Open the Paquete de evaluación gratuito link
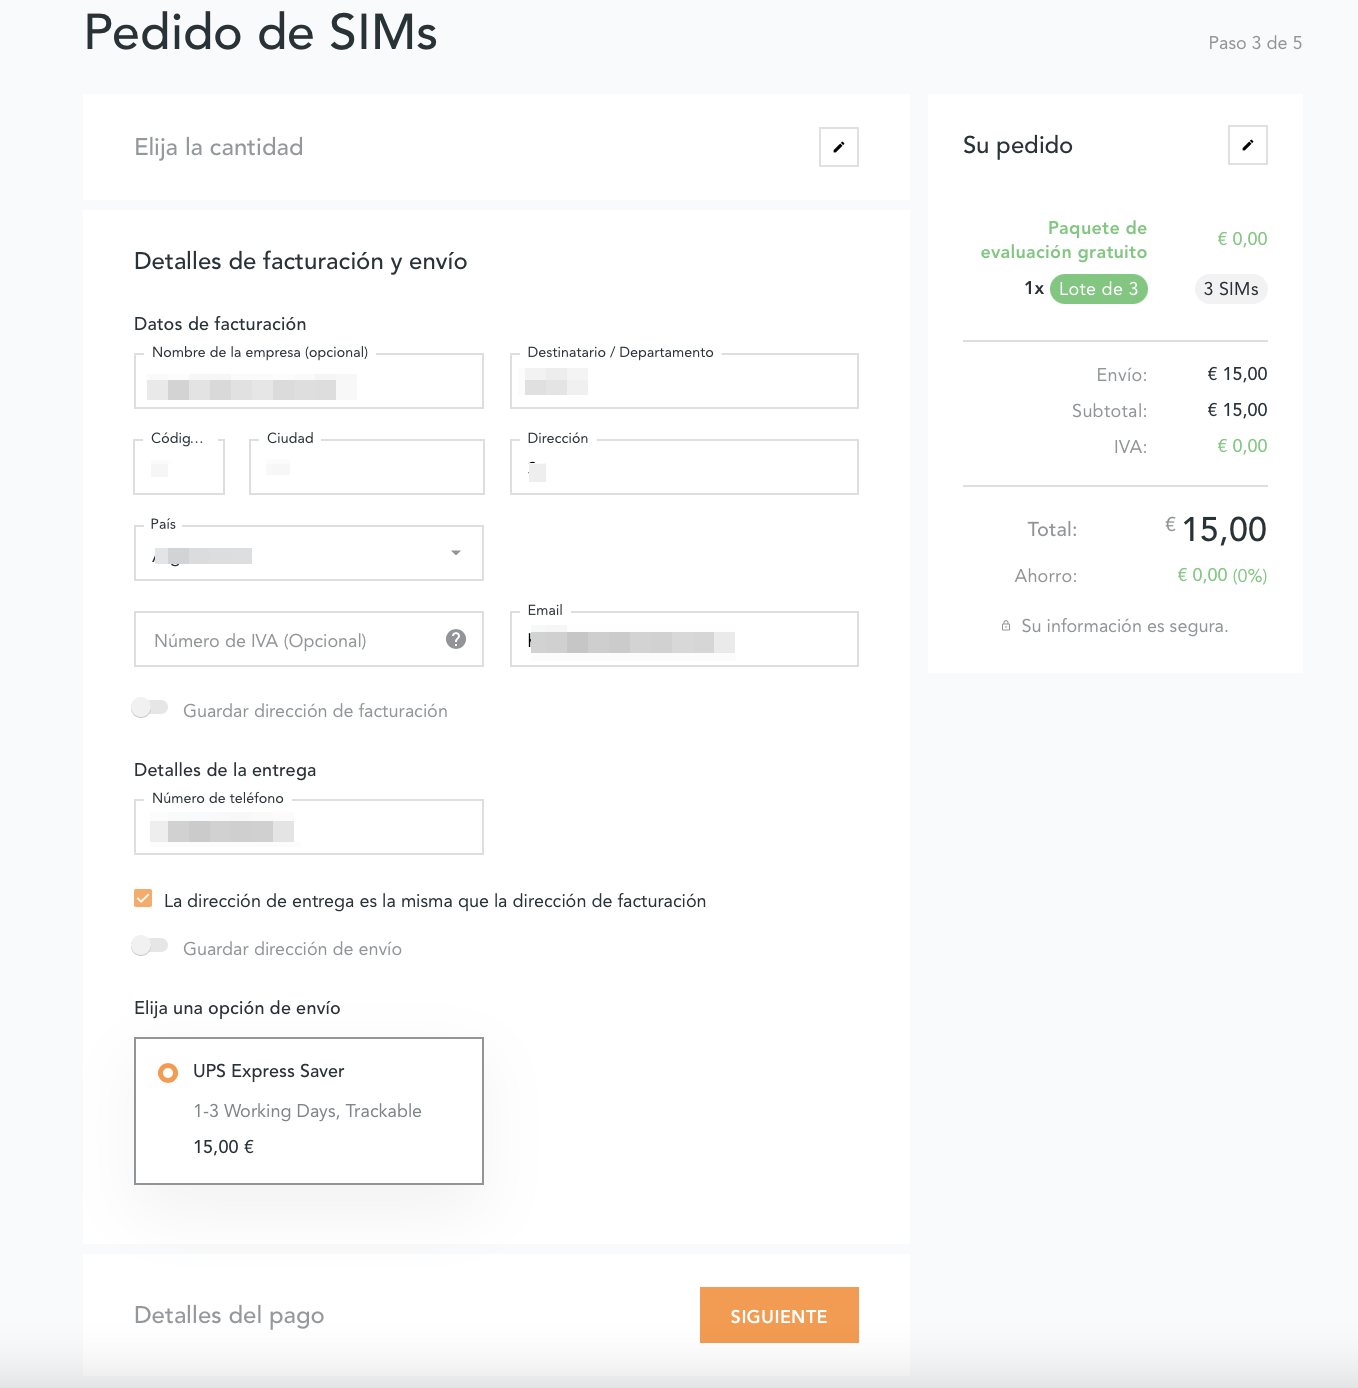The width and height of the screenshot is (1358, 1388). pyautogui.click(x=1063, y=239)
